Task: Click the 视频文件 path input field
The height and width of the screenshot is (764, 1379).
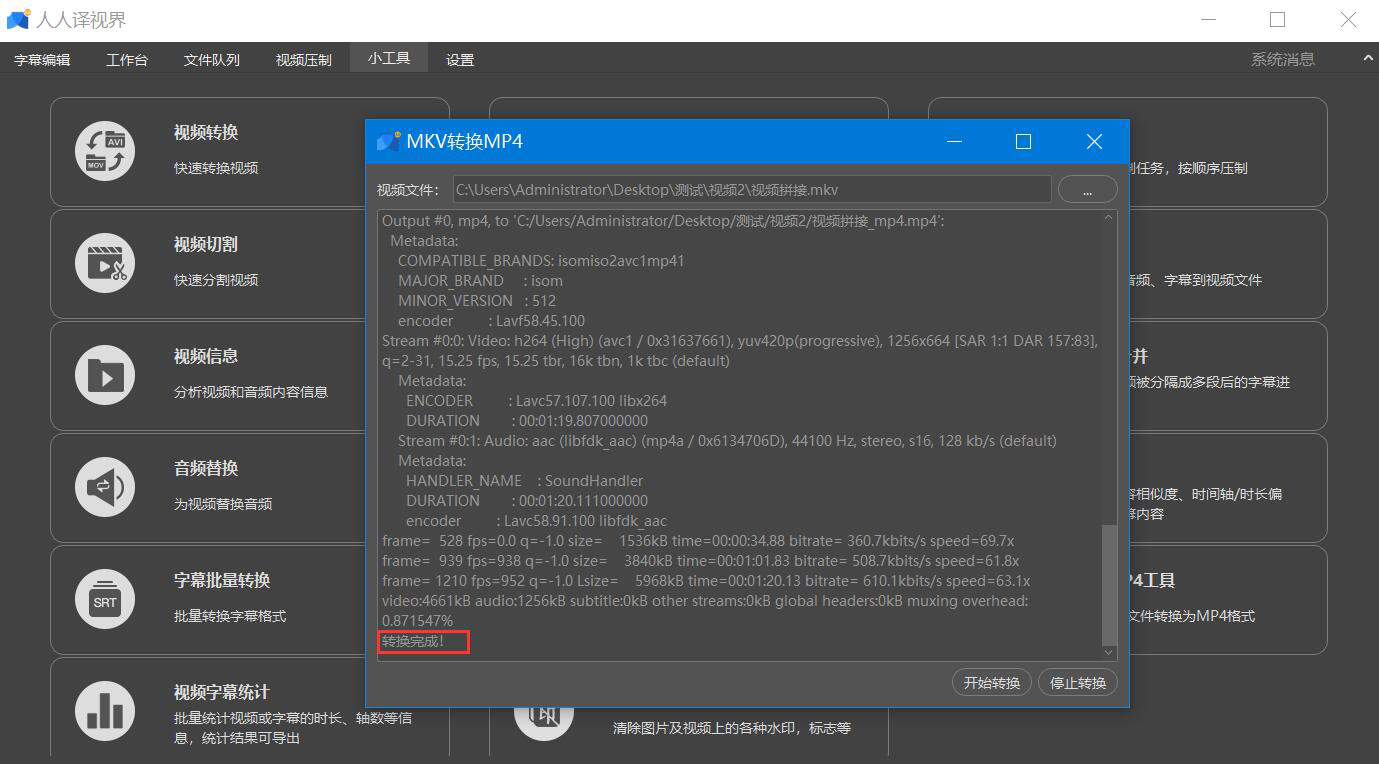Action: pyautogui.click(x=752, y=189)
